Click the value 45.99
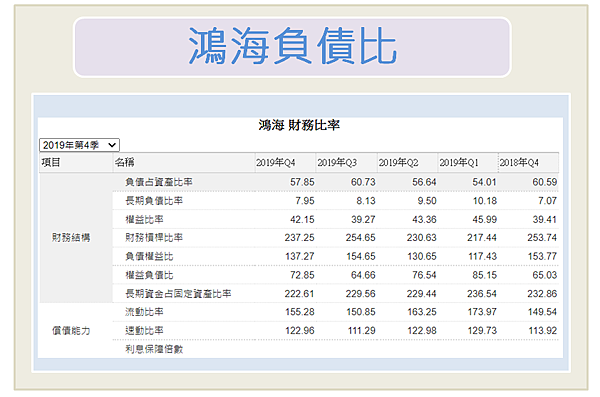600x397 pixels. tap(484, 220)
